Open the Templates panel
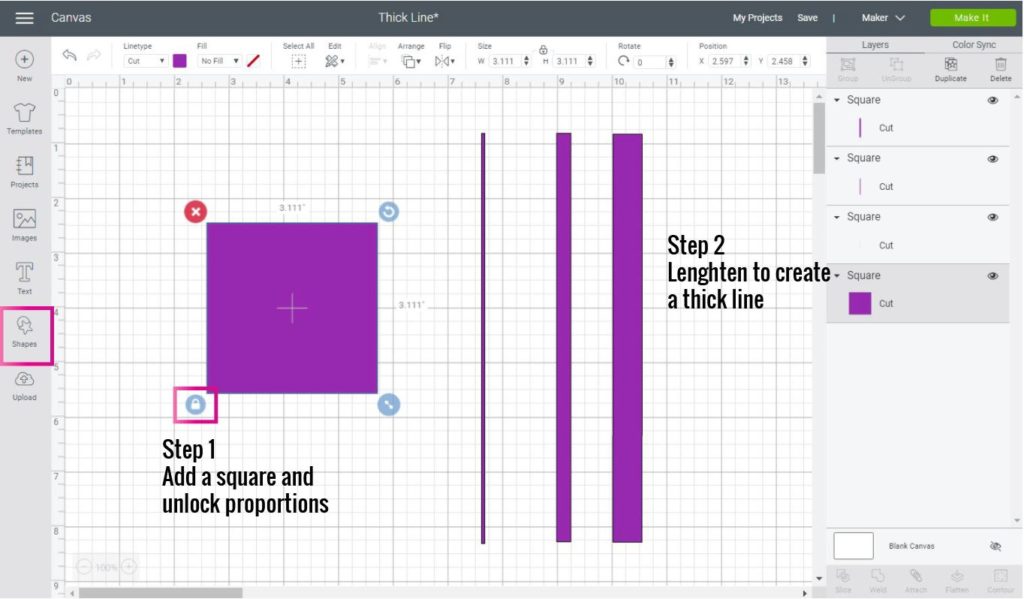1024x599 pixels. 24,118
